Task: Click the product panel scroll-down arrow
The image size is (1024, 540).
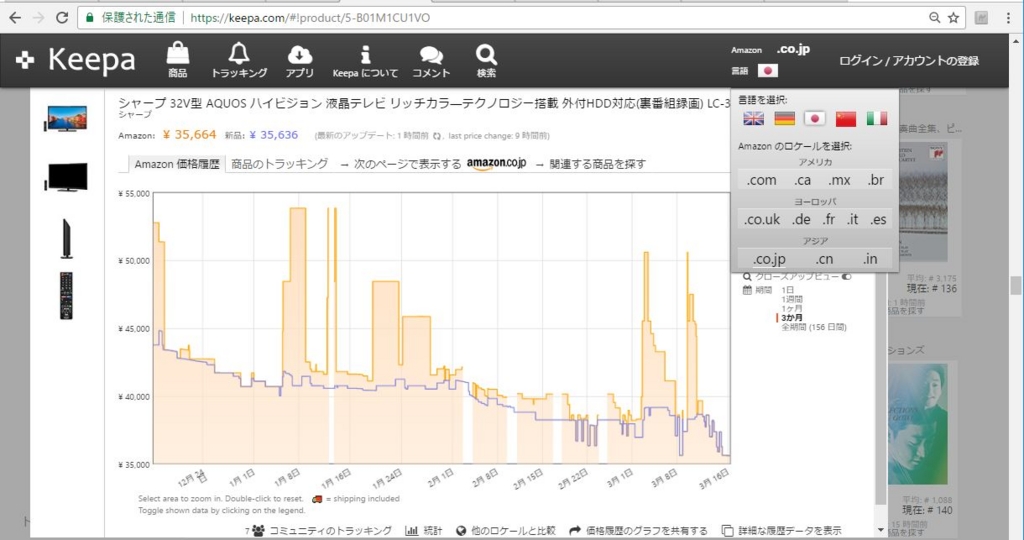Action: (880, 530)
